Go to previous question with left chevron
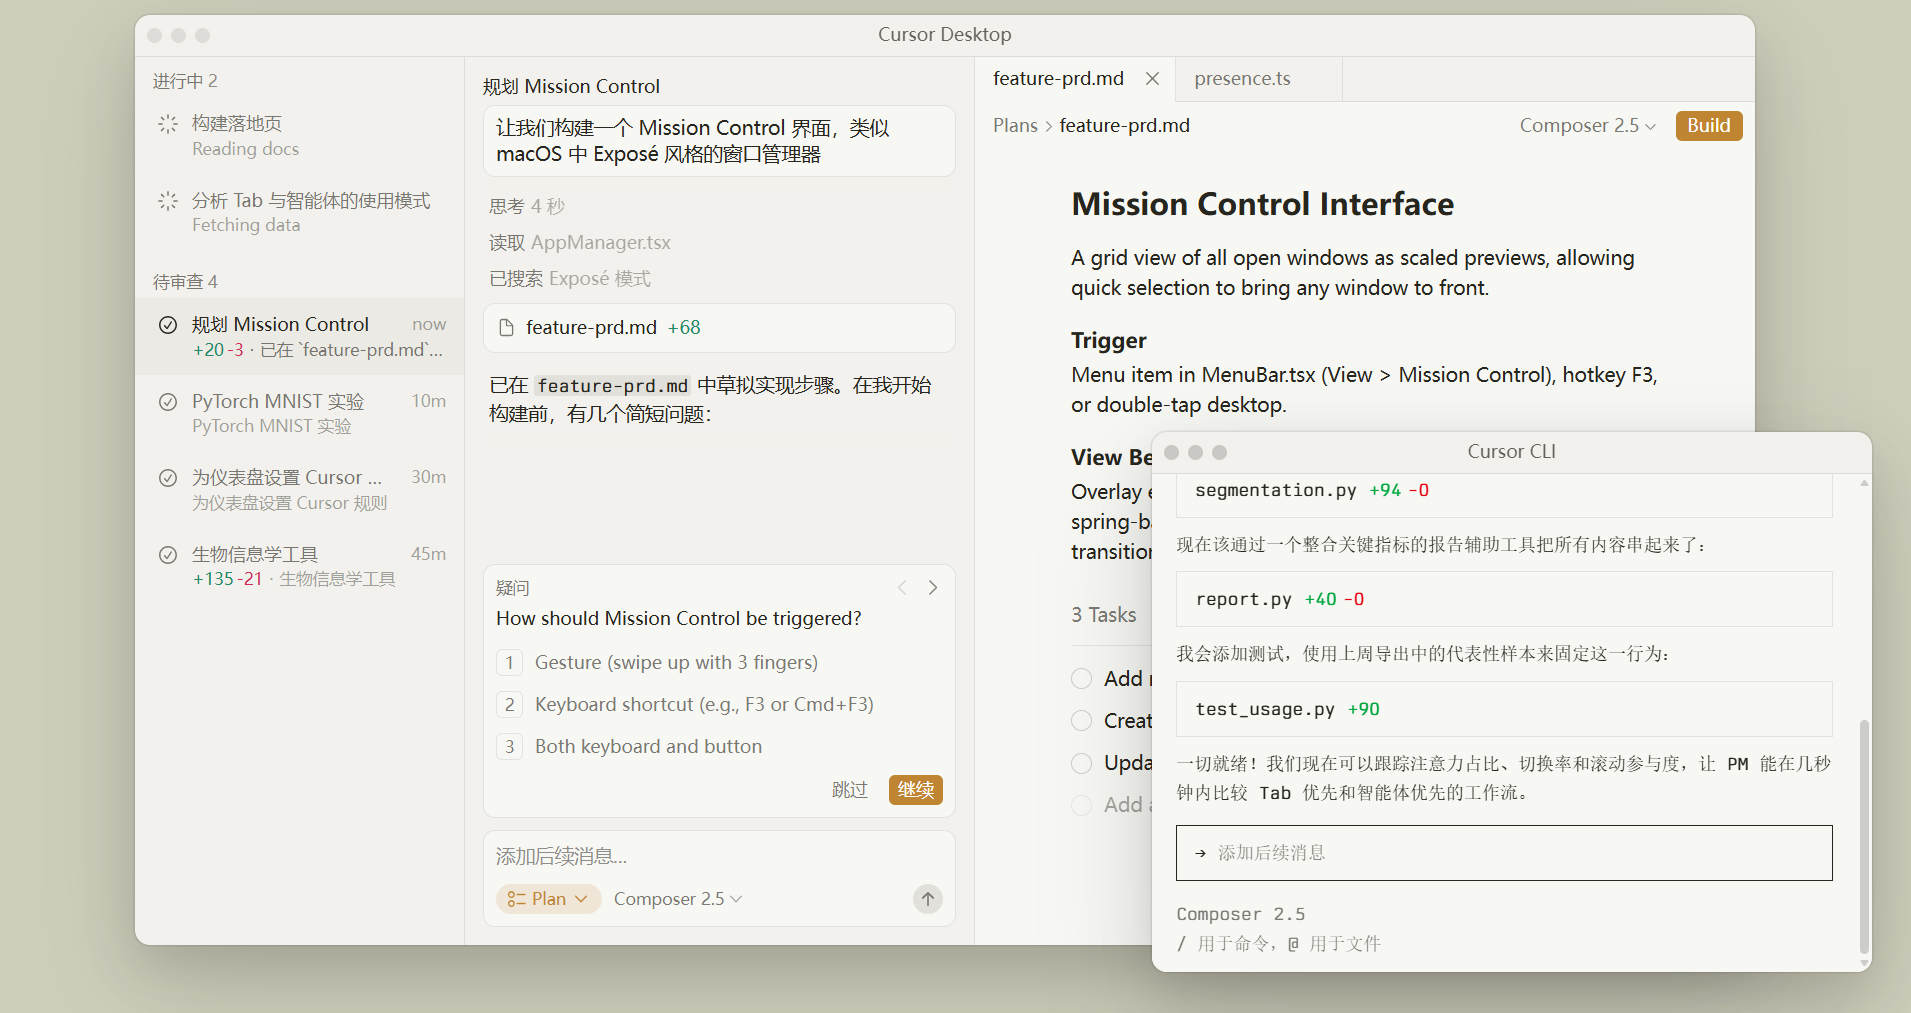This screenshot has width=1911, height=1013. 902,588
